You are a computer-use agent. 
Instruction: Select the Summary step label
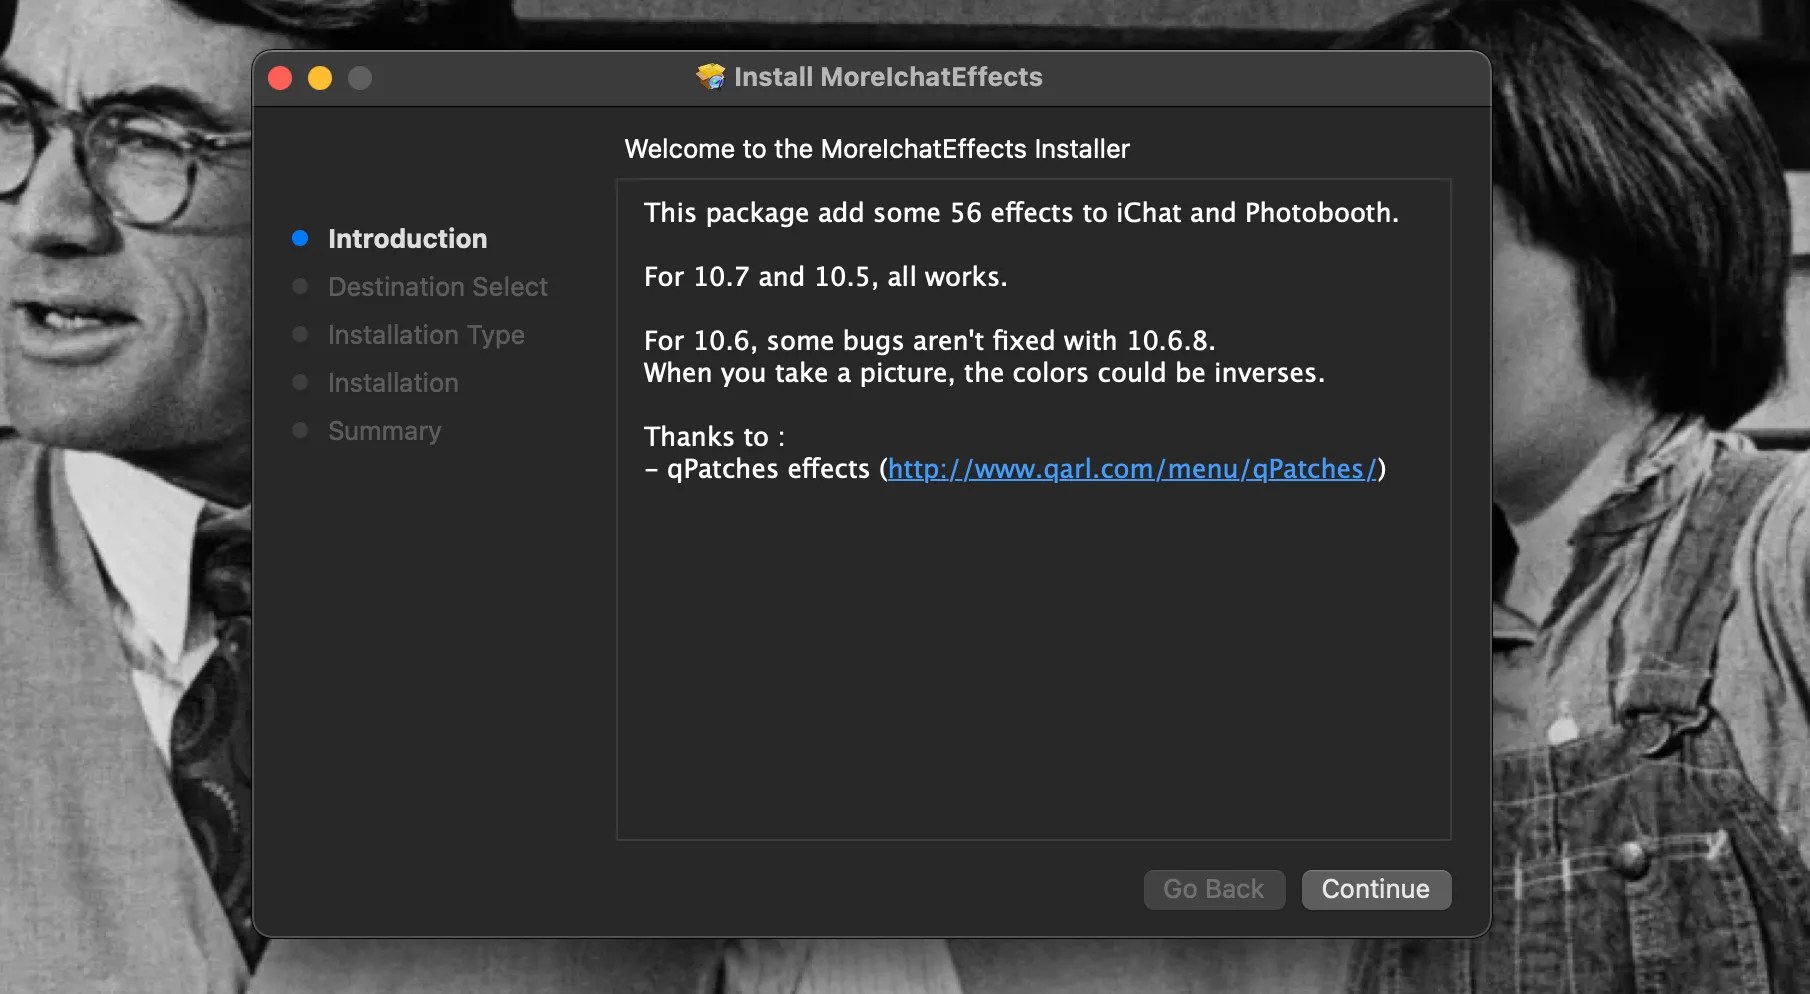click(384, 430)
